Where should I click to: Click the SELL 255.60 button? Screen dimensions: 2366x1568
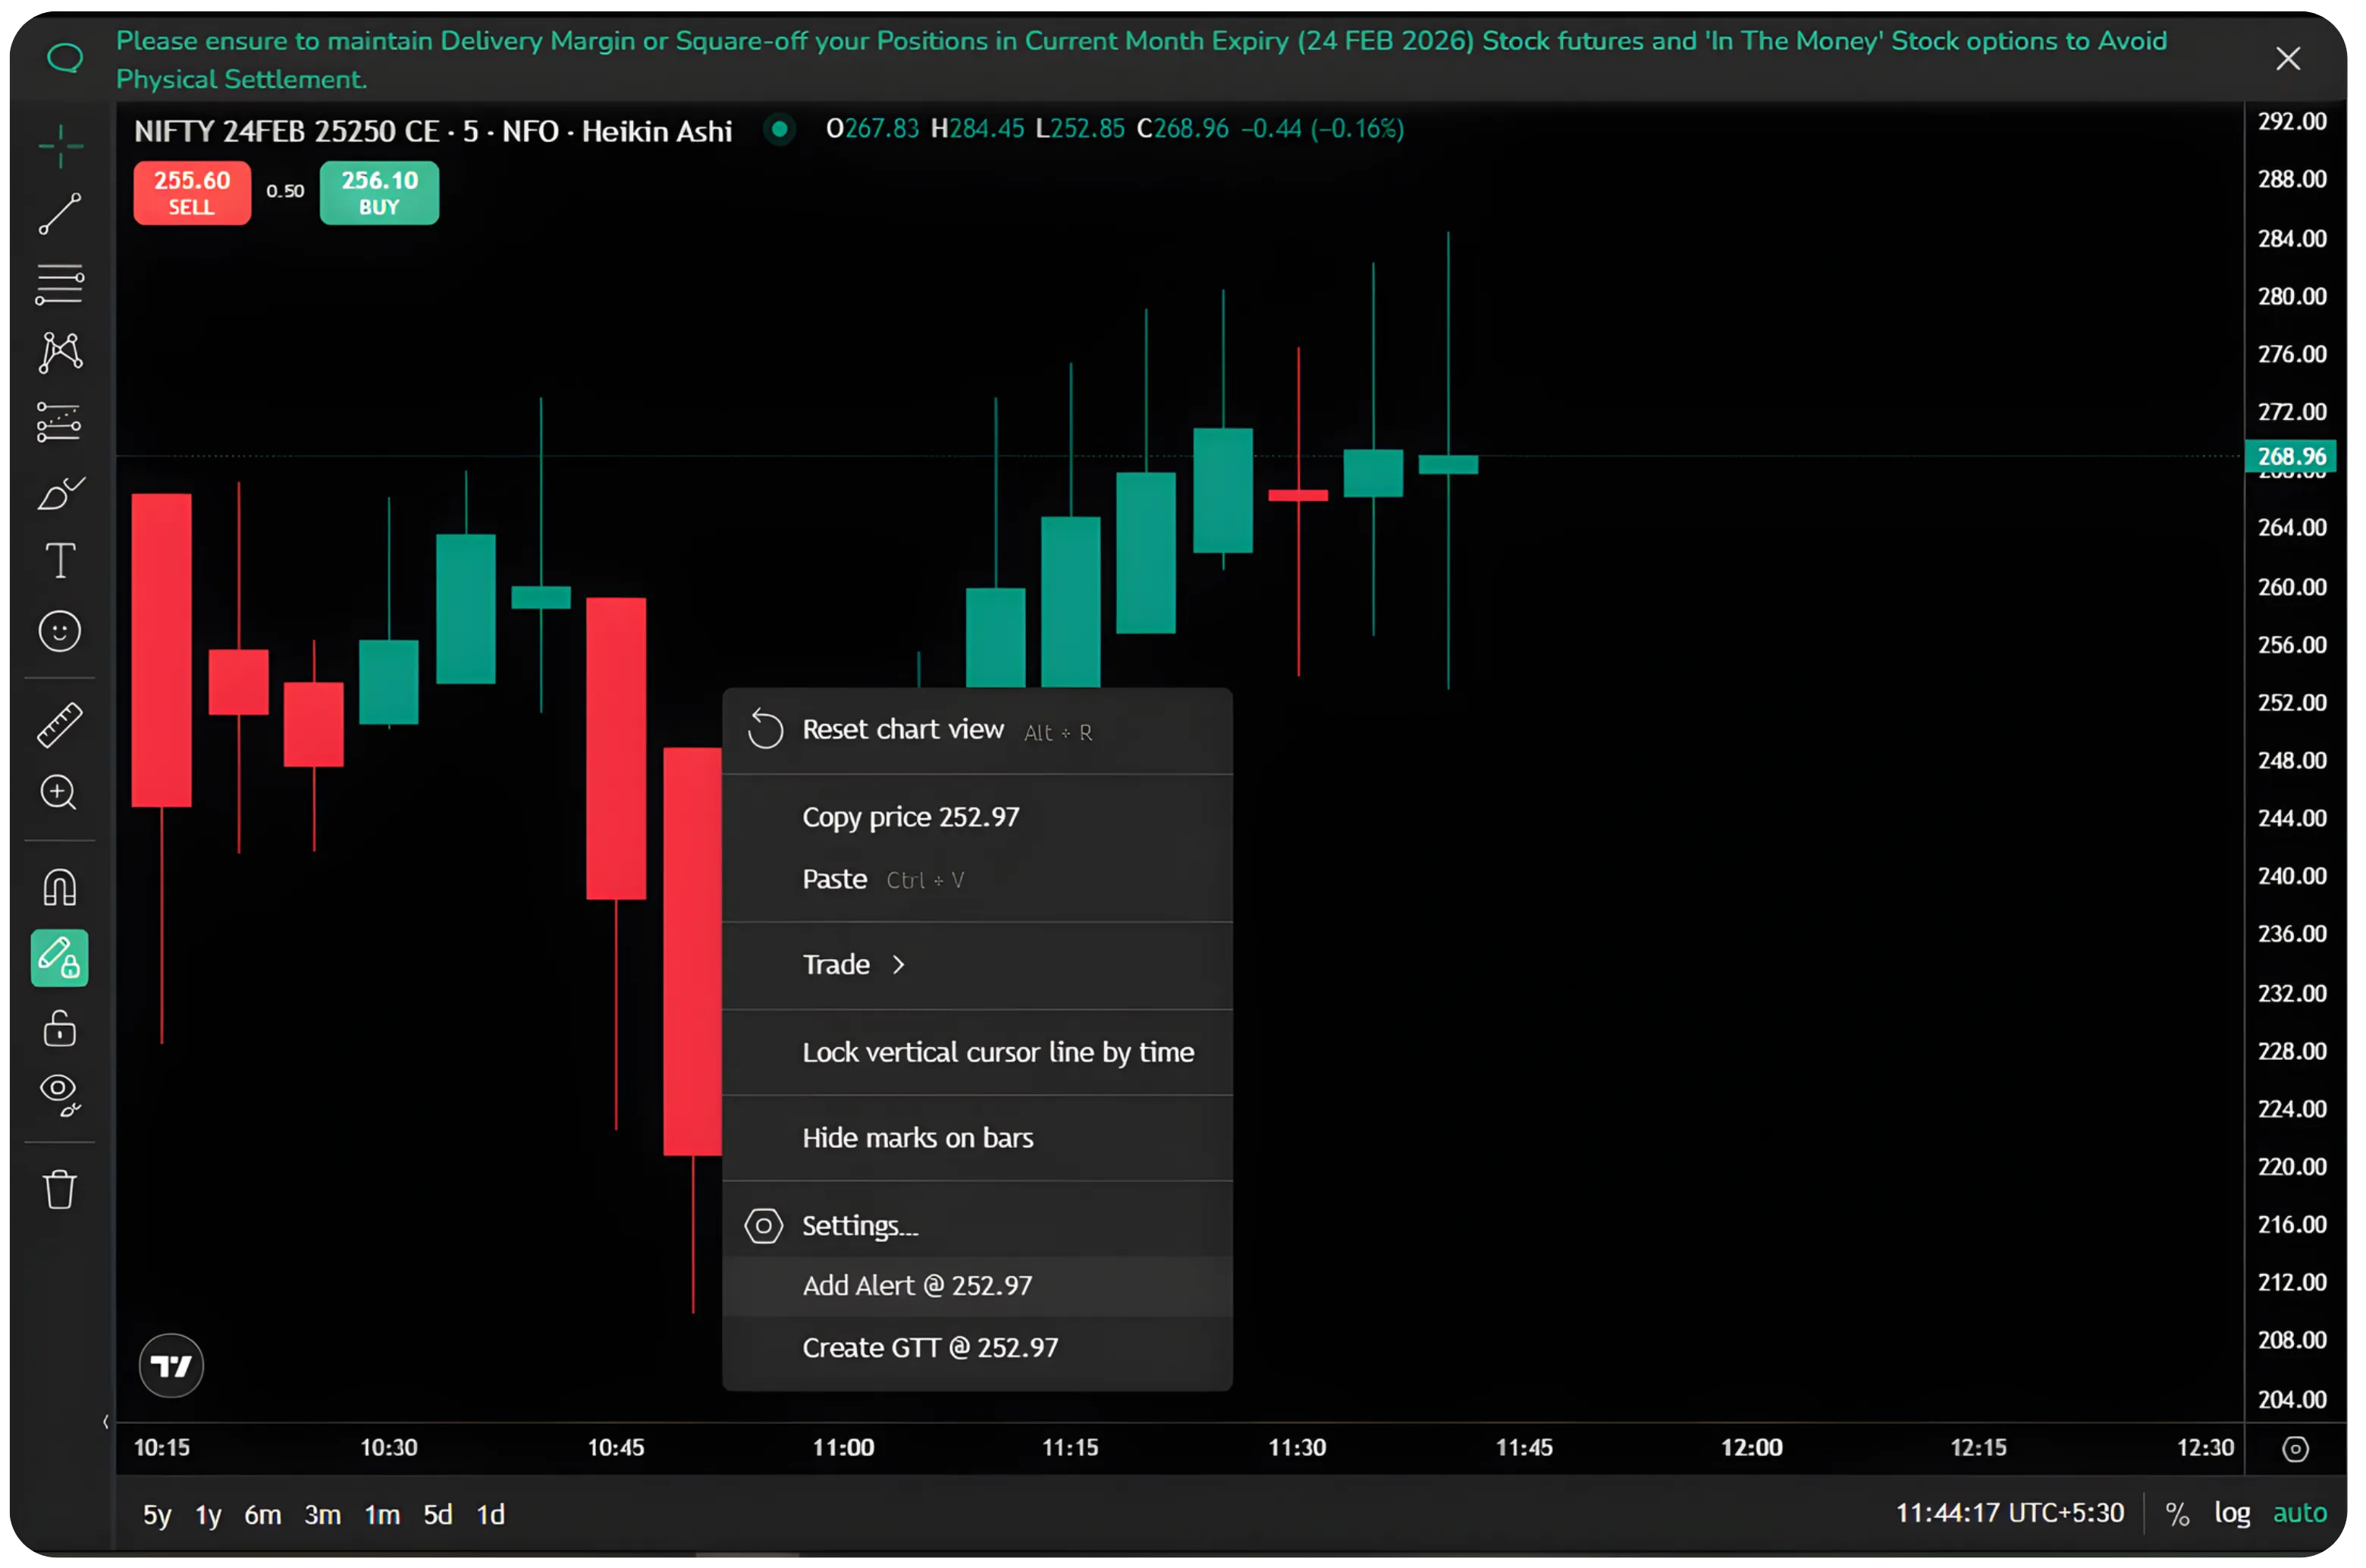(191, 192)
